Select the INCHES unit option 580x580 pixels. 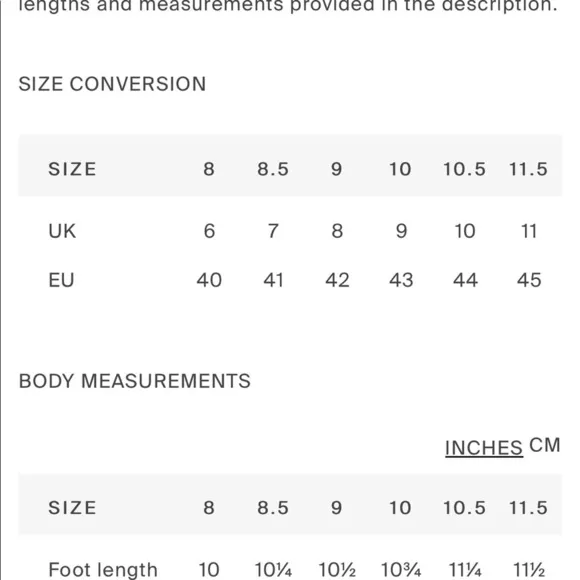coord(484,448)
